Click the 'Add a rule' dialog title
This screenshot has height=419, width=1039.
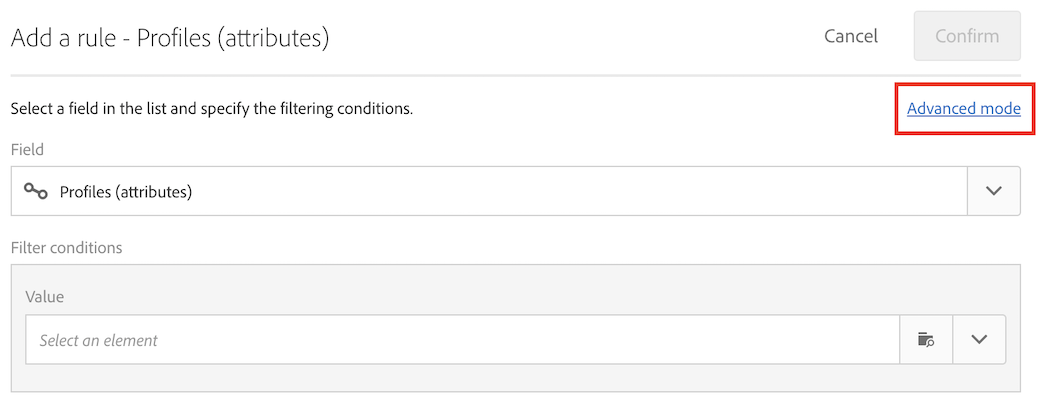pos(169,38)
